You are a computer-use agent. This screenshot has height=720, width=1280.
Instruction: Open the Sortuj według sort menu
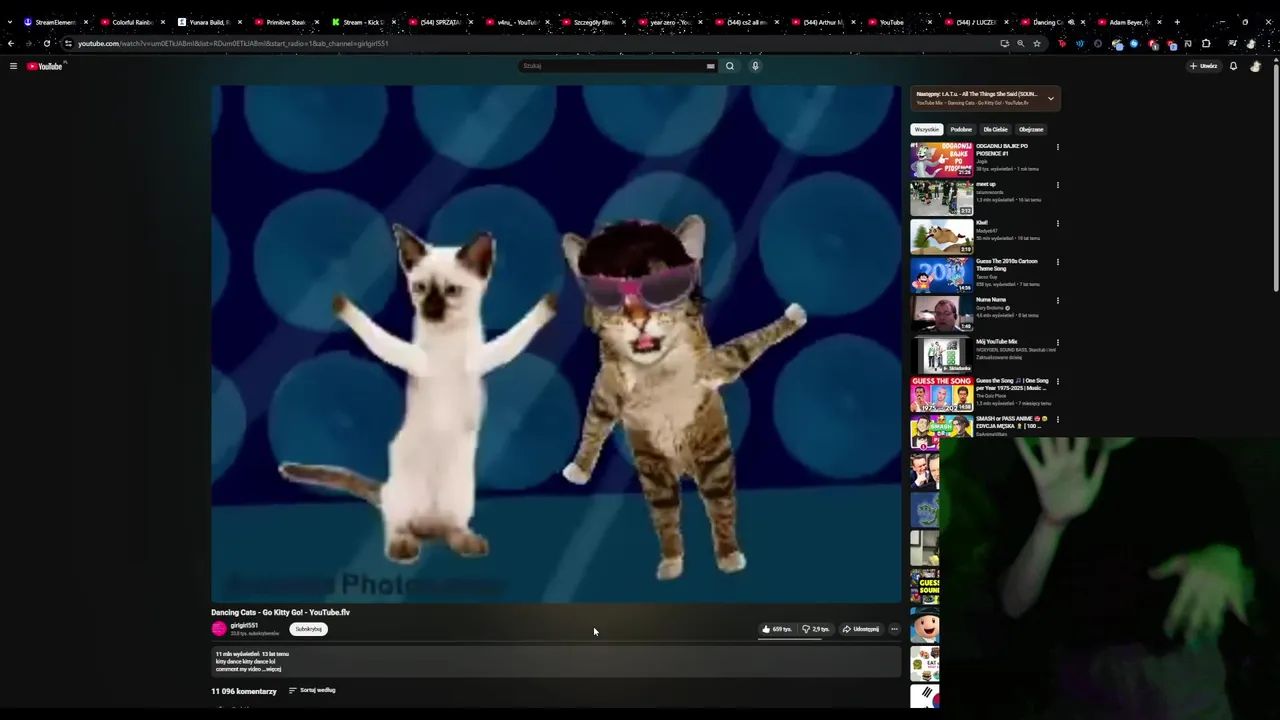tap(312, 690)
